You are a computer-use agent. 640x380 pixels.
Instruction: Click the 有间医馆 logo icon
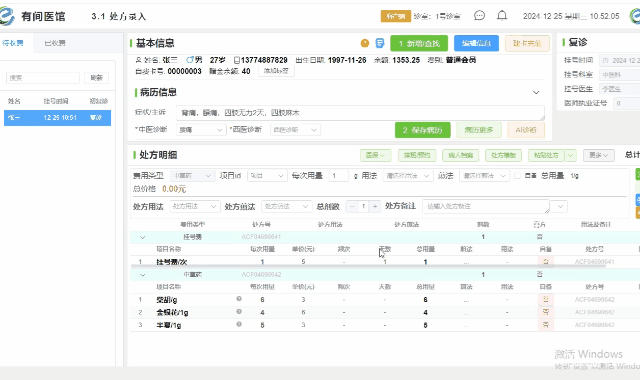pyautogui.click(x=7, y=16)
